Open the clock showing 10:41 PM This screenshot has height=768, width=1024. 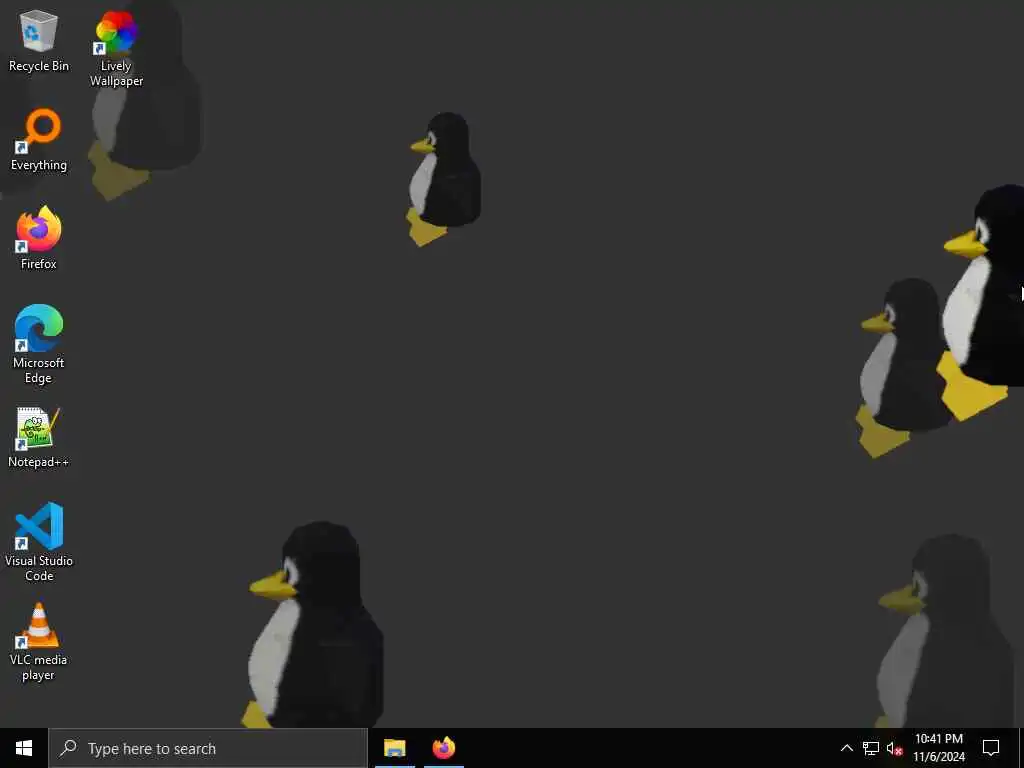938,748
